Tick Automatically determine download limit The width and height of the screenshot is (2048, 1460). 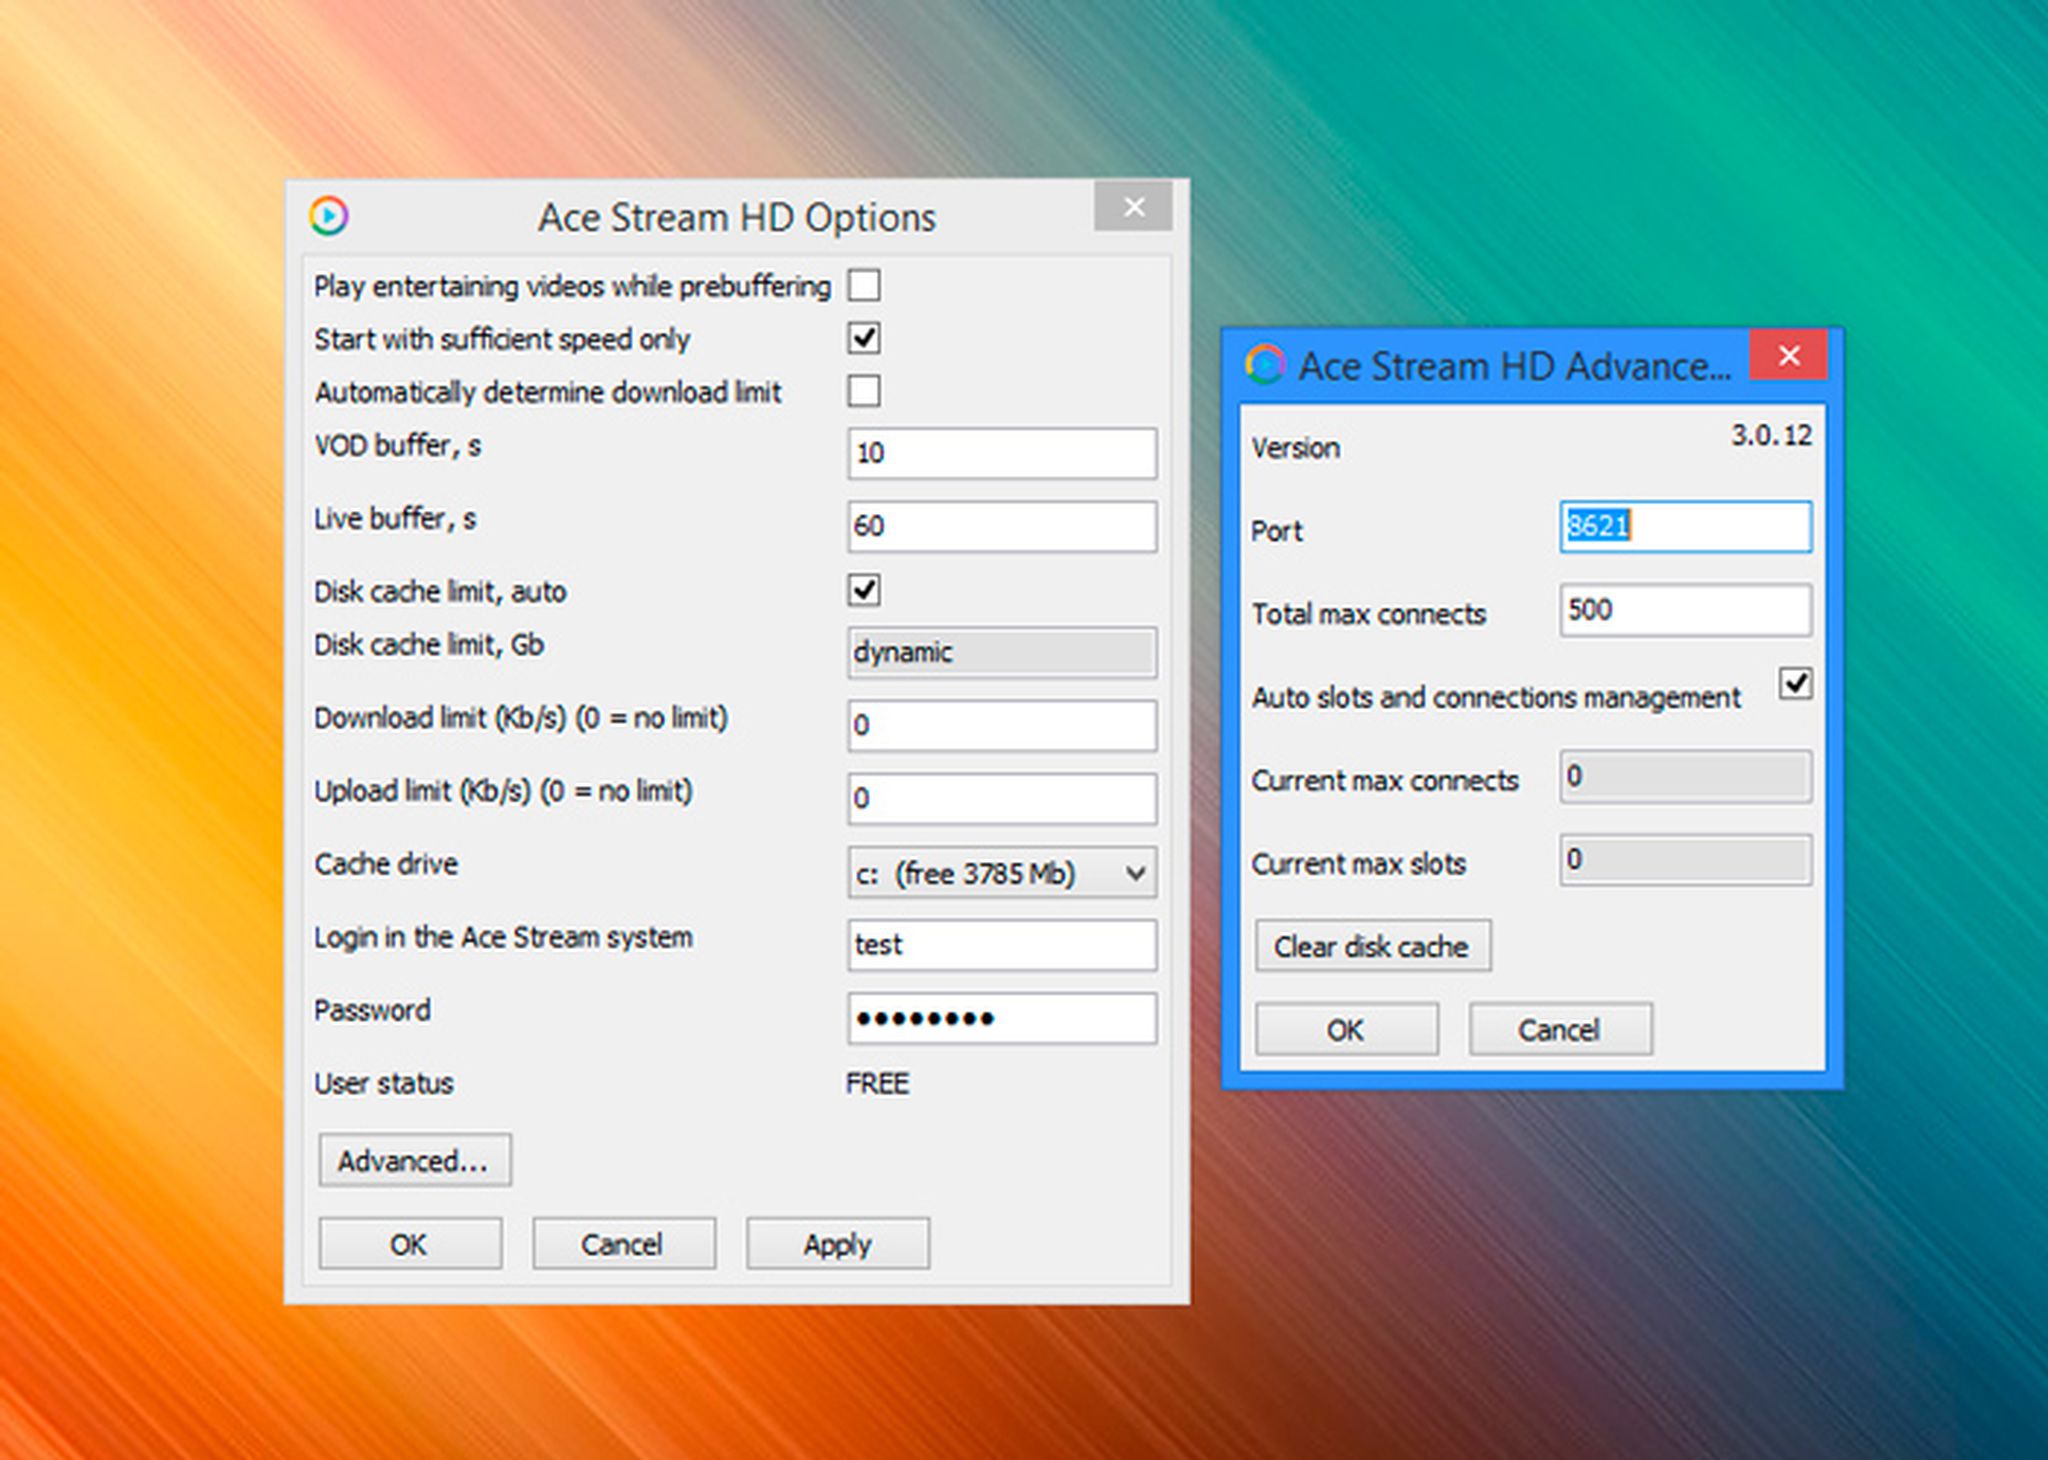point(864,391)
